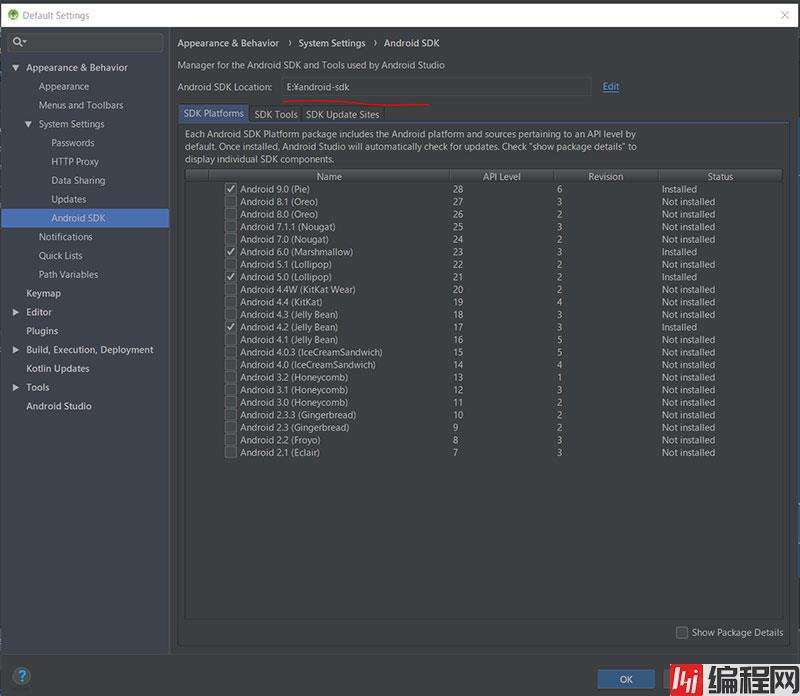Viewport: 800px width, 696px height.
Task: Open Path Variables settings
Action: click(68, 275)
